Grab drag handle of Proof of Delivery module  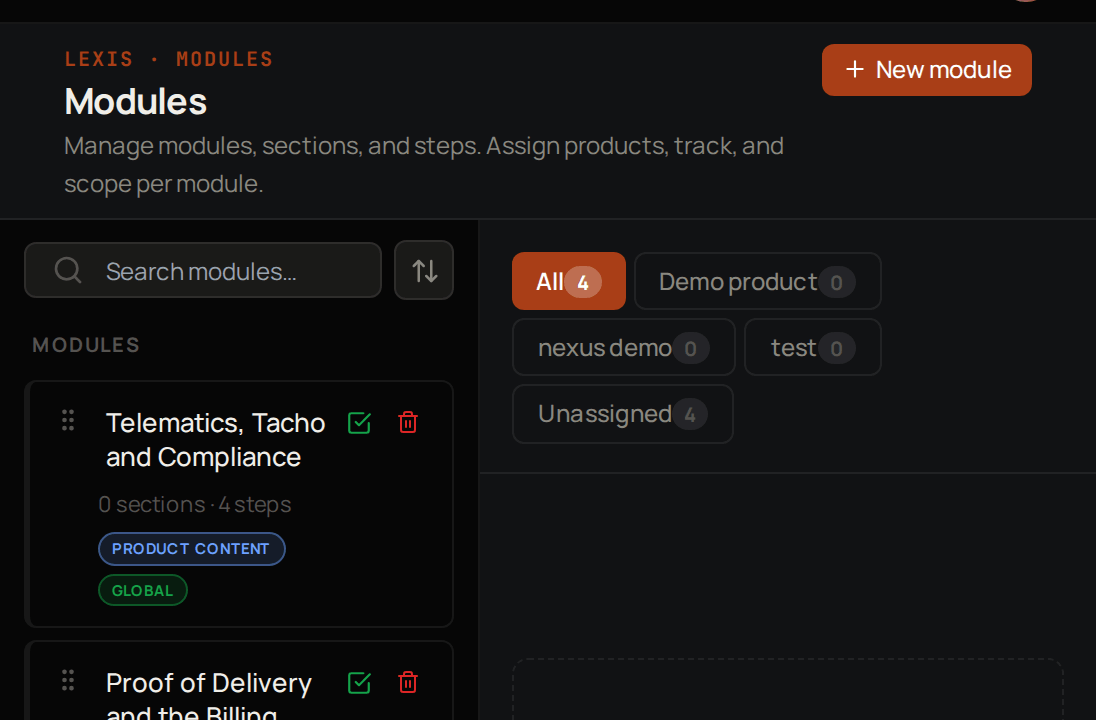68,680
